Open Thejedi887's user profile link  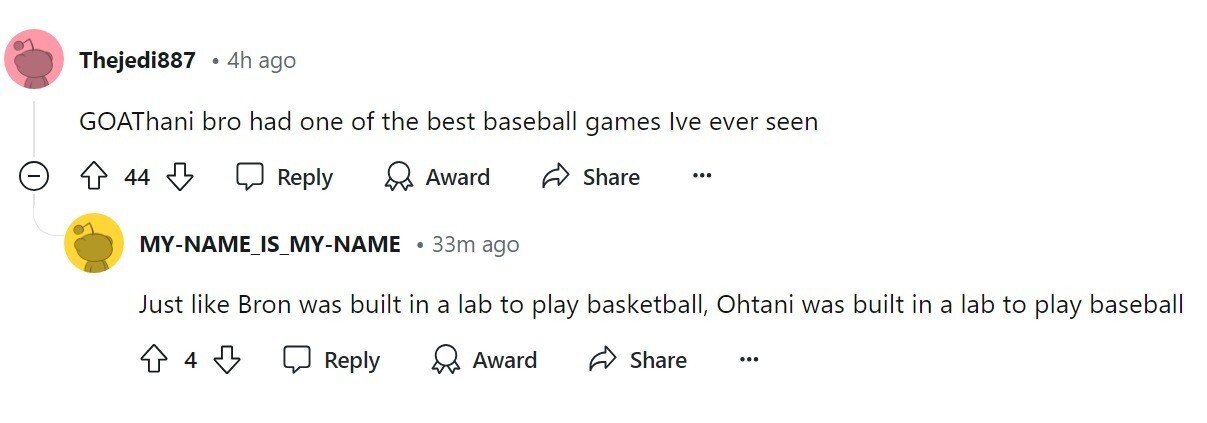click(137, 60)
